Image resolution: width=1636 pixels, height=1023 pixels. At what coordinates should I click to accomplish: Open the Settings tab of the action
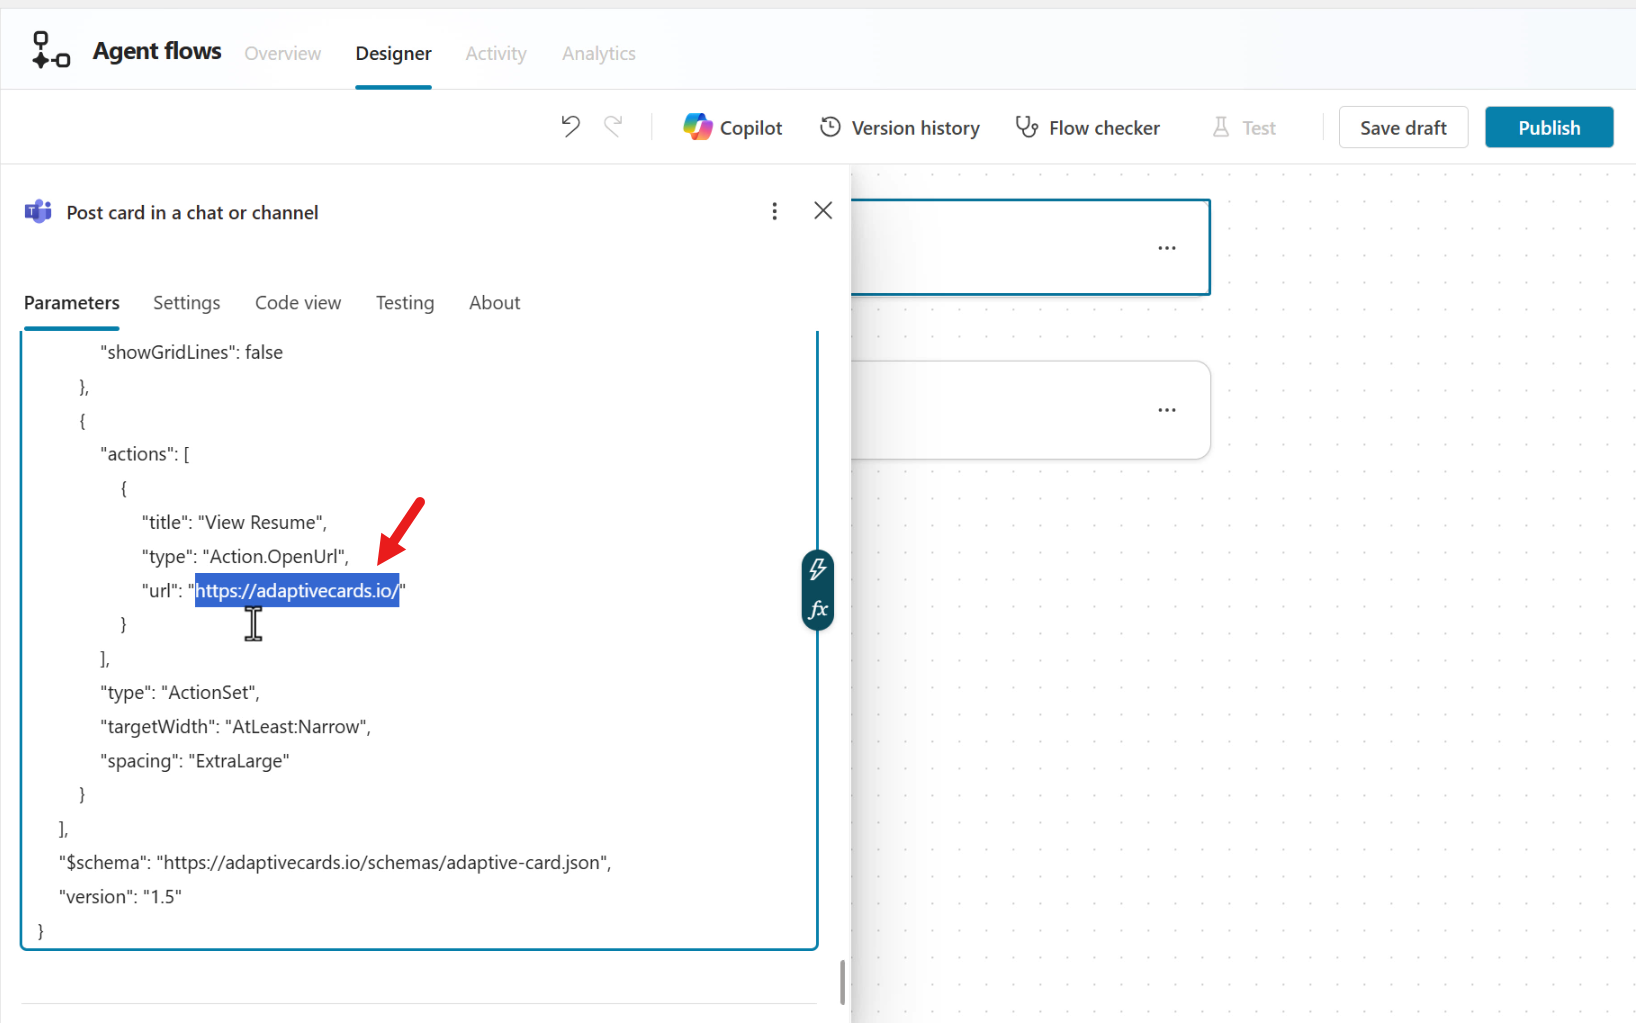pyautogui.click(x=186, y=302)
